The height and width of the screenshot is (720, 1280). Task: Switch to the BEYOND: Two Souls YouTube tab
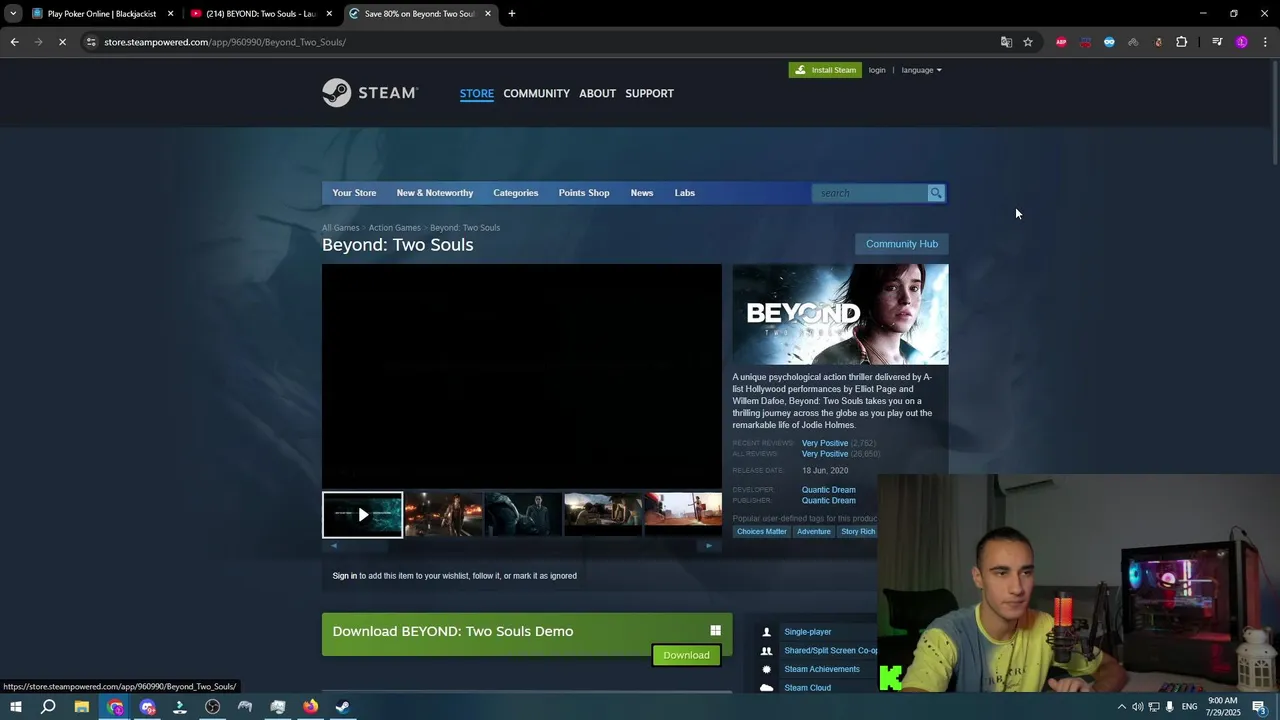click(x=260, y=14)
